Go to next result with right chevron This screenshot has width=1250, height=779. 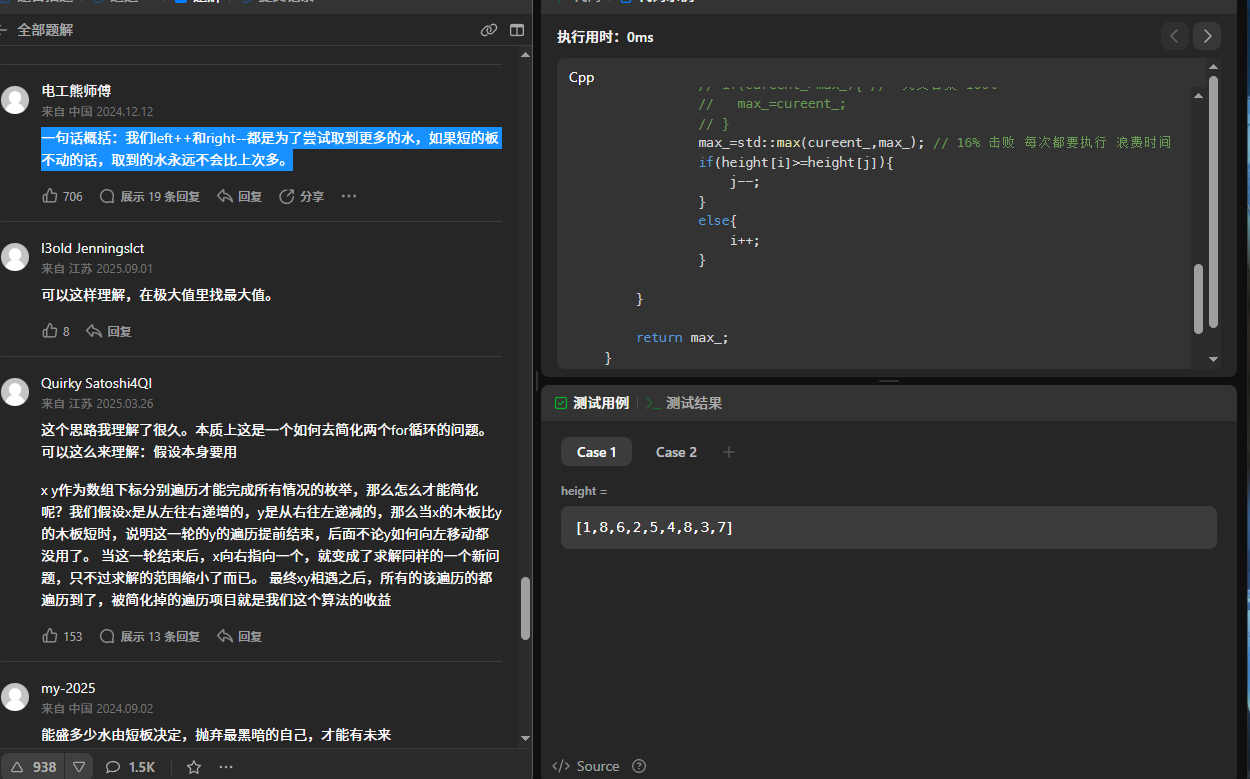[x=1207, y=36]
